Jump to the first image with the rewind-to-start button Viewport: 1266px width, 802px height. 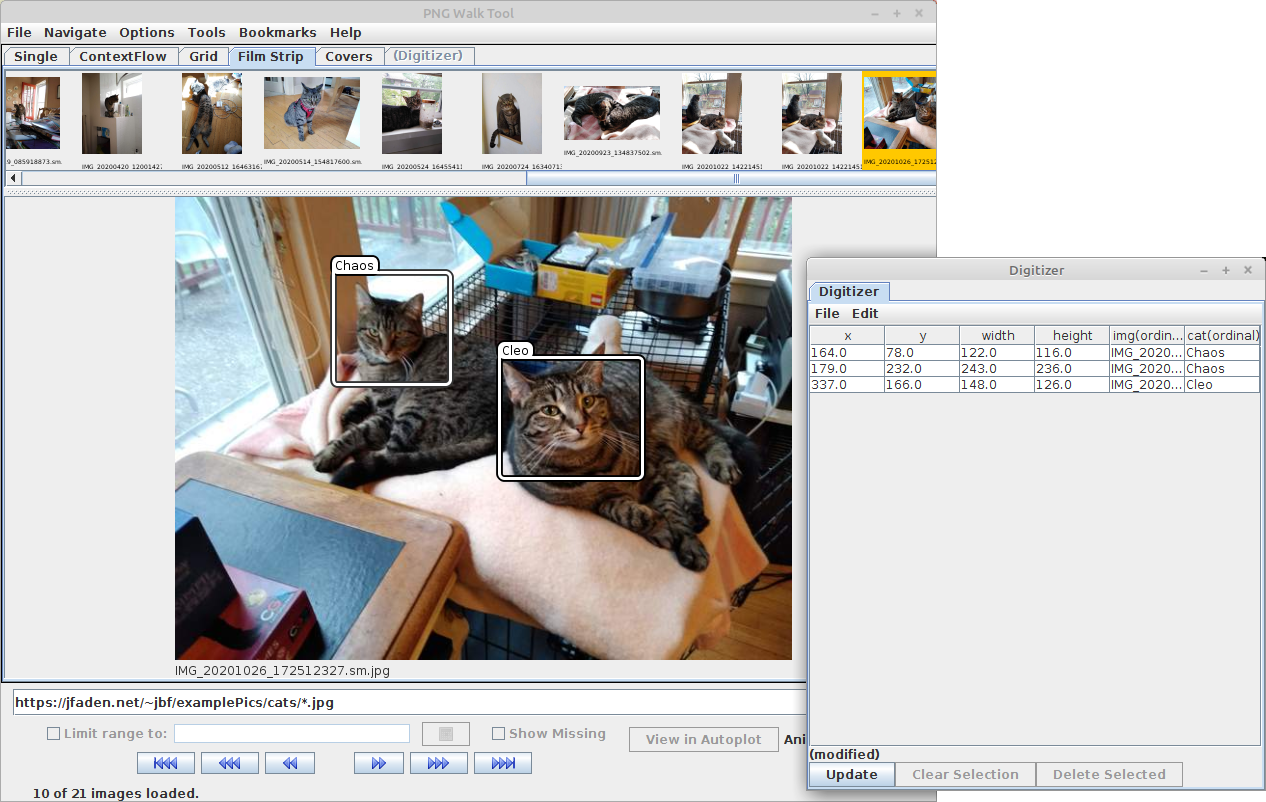(166, 763)
